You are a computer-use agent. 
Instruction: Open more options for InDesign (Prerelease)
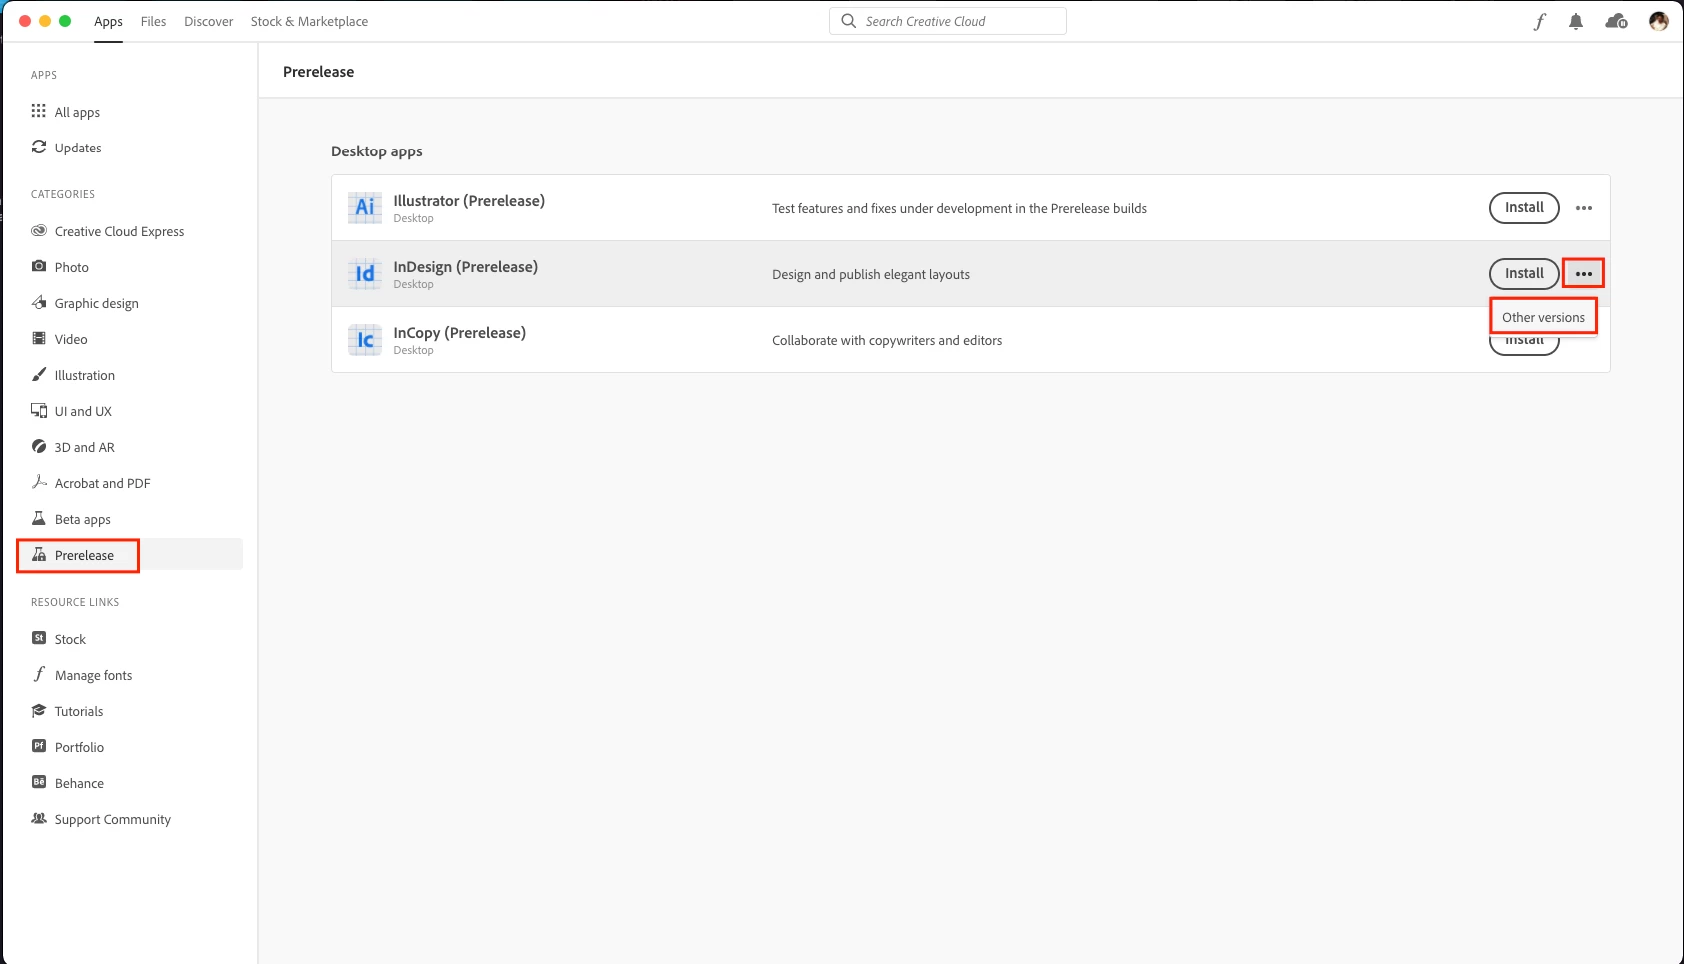pyautogui.click(x=1584, y=274)
